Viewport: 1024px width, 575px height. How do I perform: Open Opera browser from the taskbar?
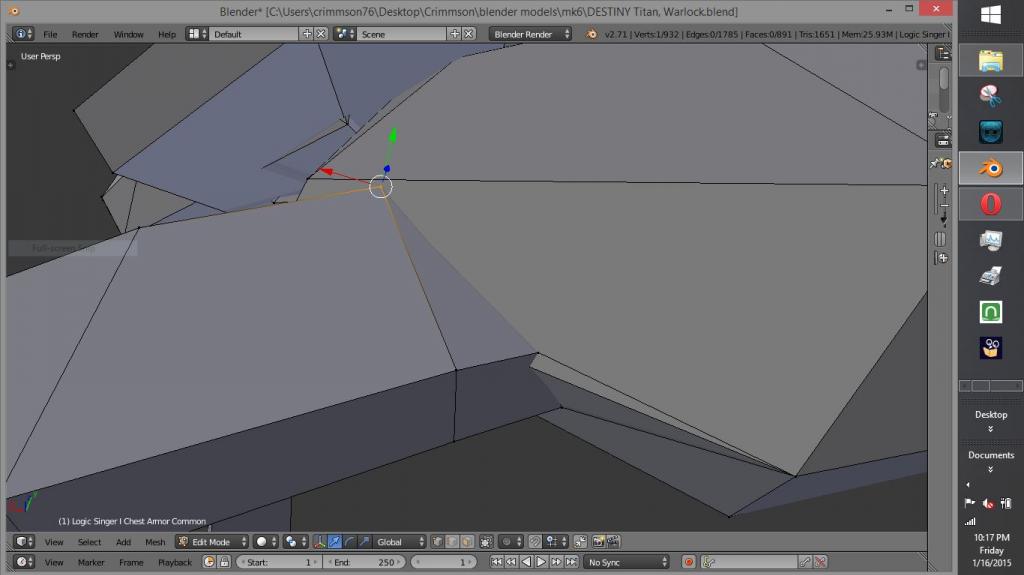click(x=991, y=204)
